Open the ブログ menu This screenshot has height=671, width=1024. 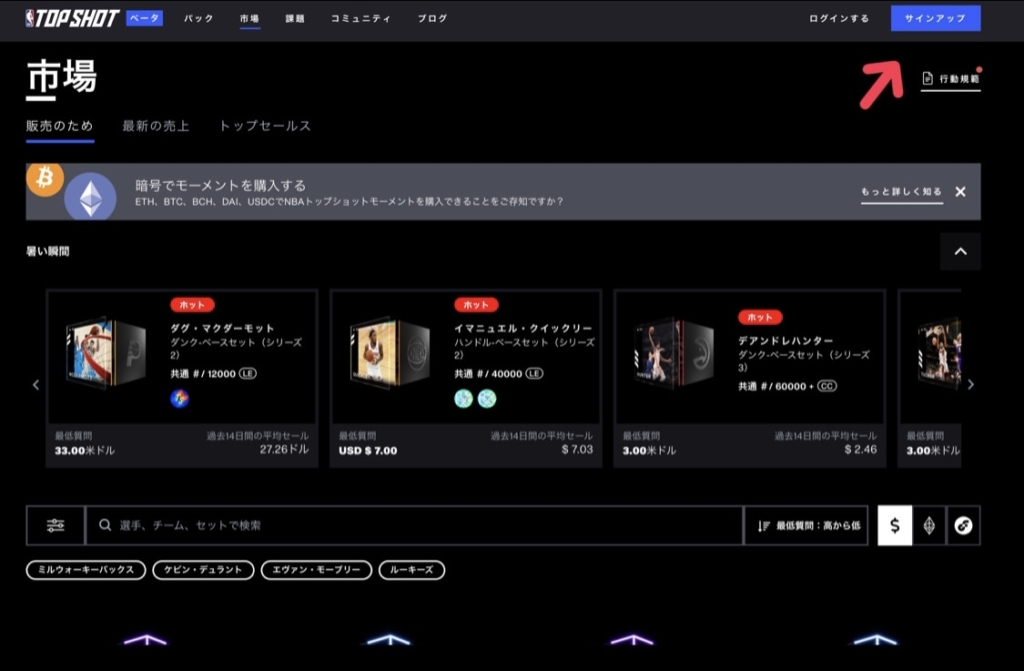[432, 18]
